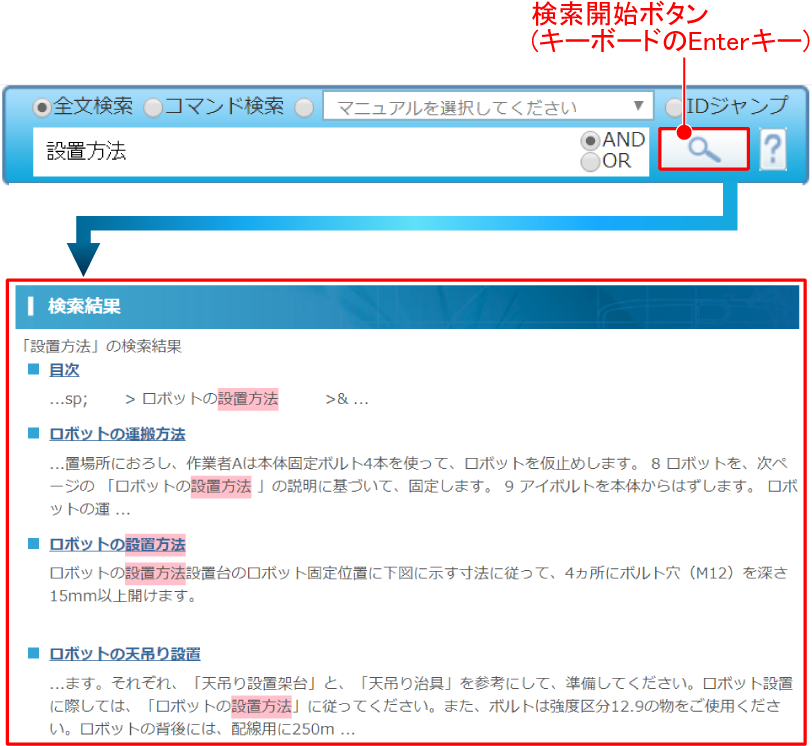Open the 目次 search result link

(x=64, y=370)
